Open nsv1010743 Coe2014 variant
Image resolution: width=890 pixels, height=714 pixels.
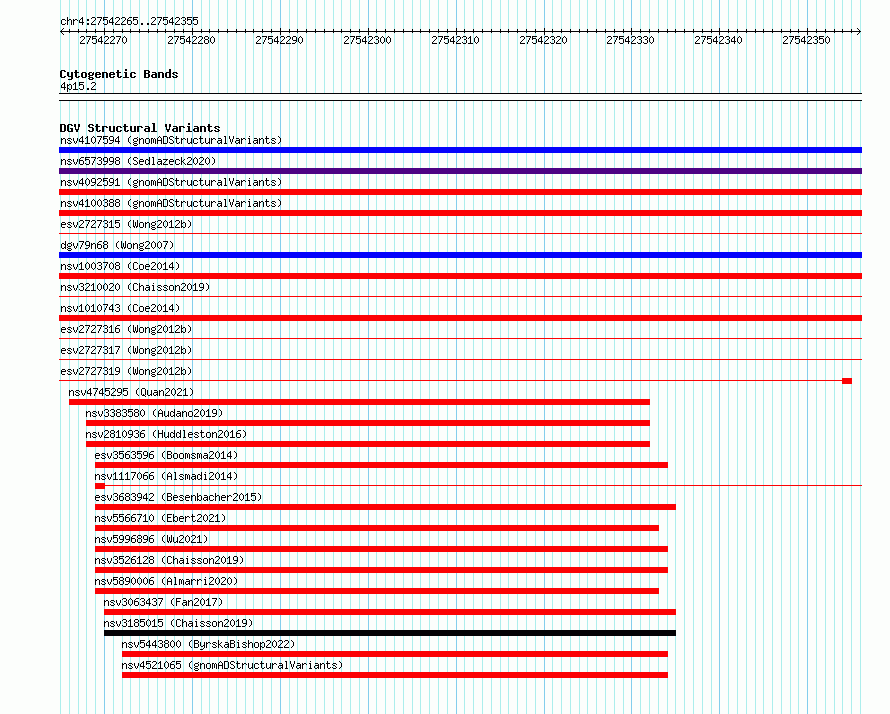[x=120, y=308]
